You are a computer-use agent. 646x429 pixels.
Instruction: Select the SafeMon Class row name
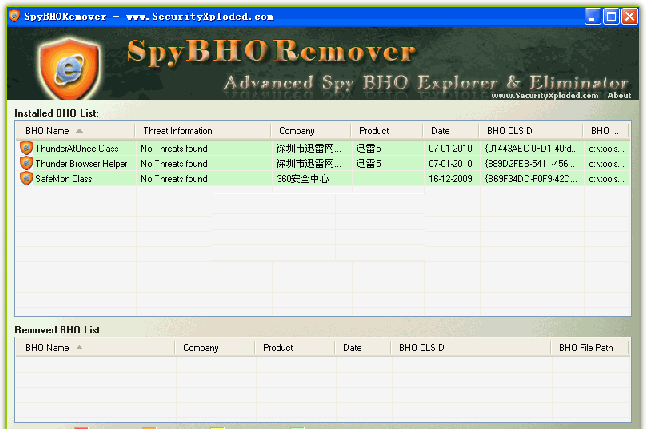tap(63, 179)
